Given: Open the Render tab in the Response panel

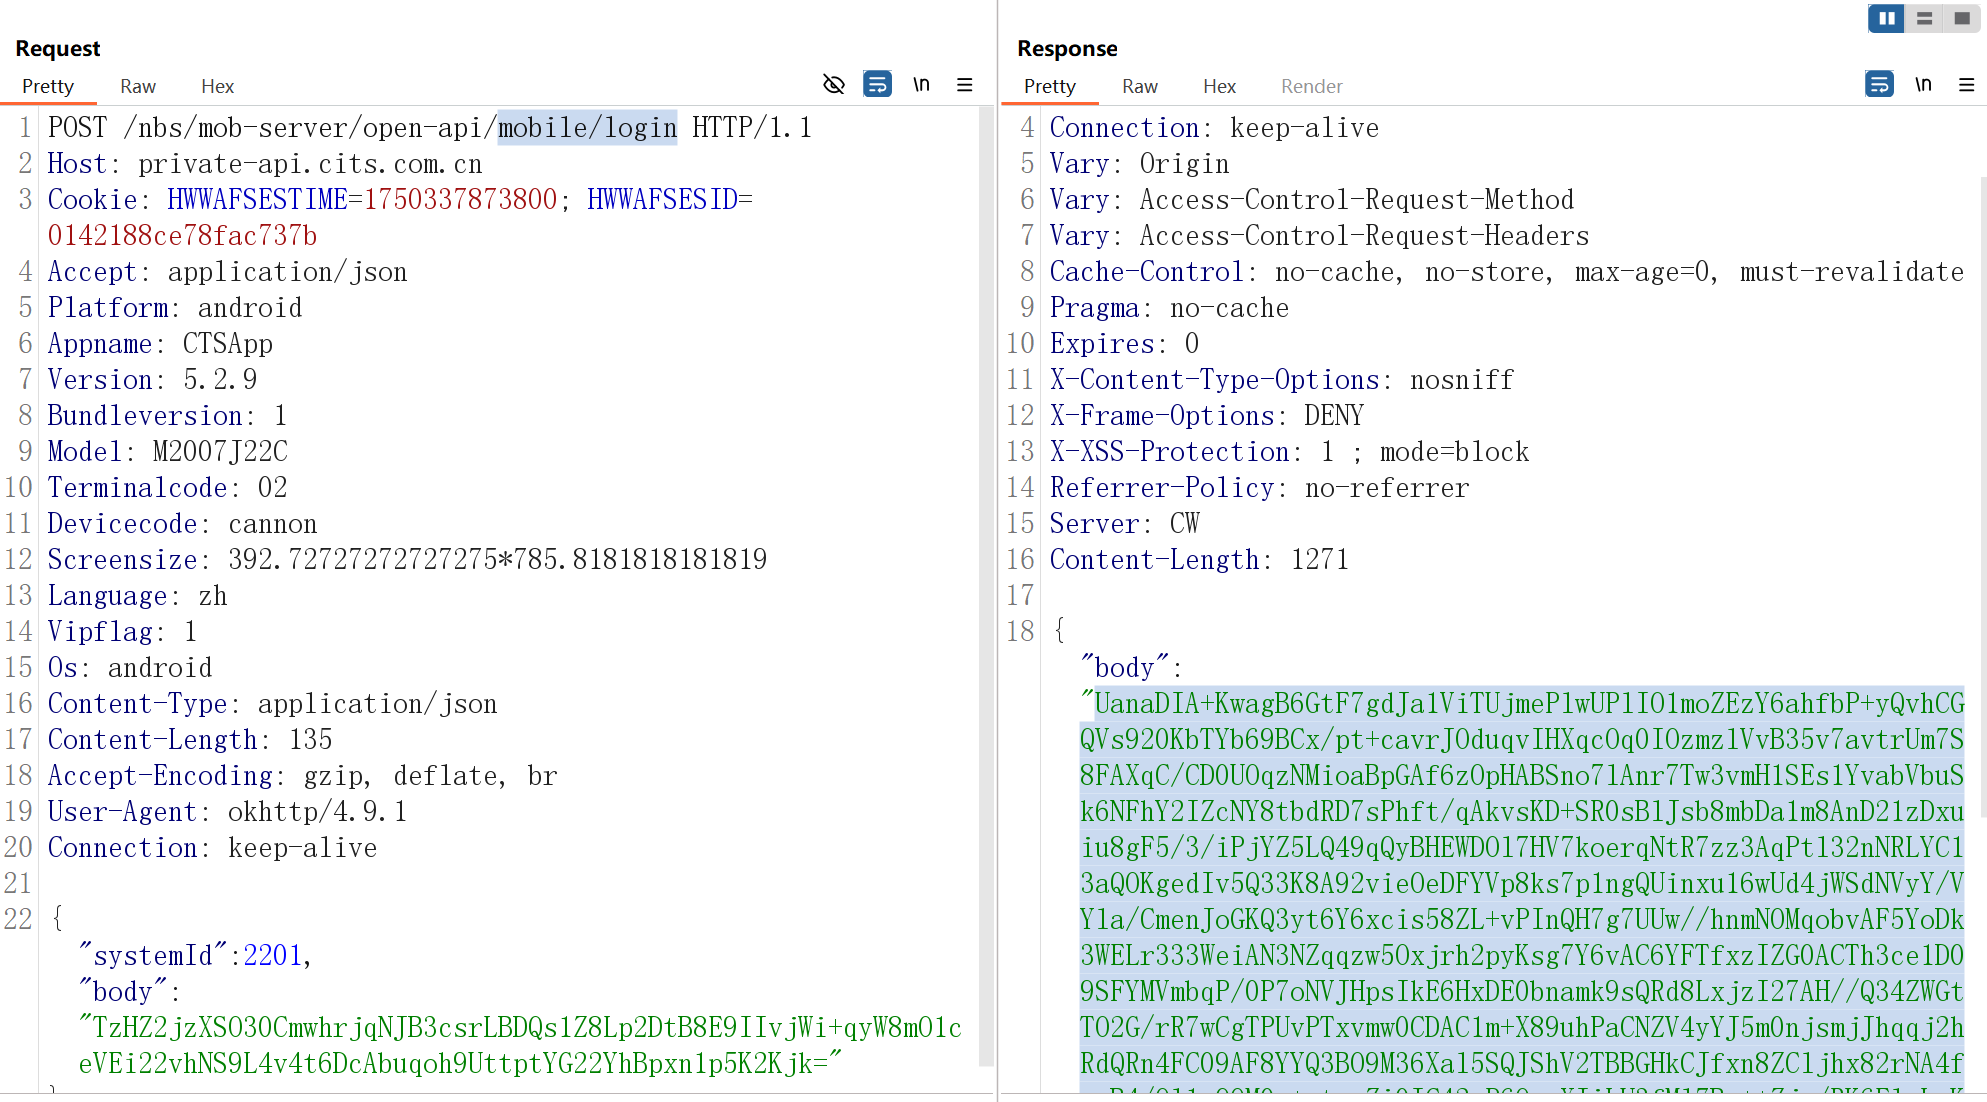Looking at the screenshot, I should click(x=1311, y=87).
